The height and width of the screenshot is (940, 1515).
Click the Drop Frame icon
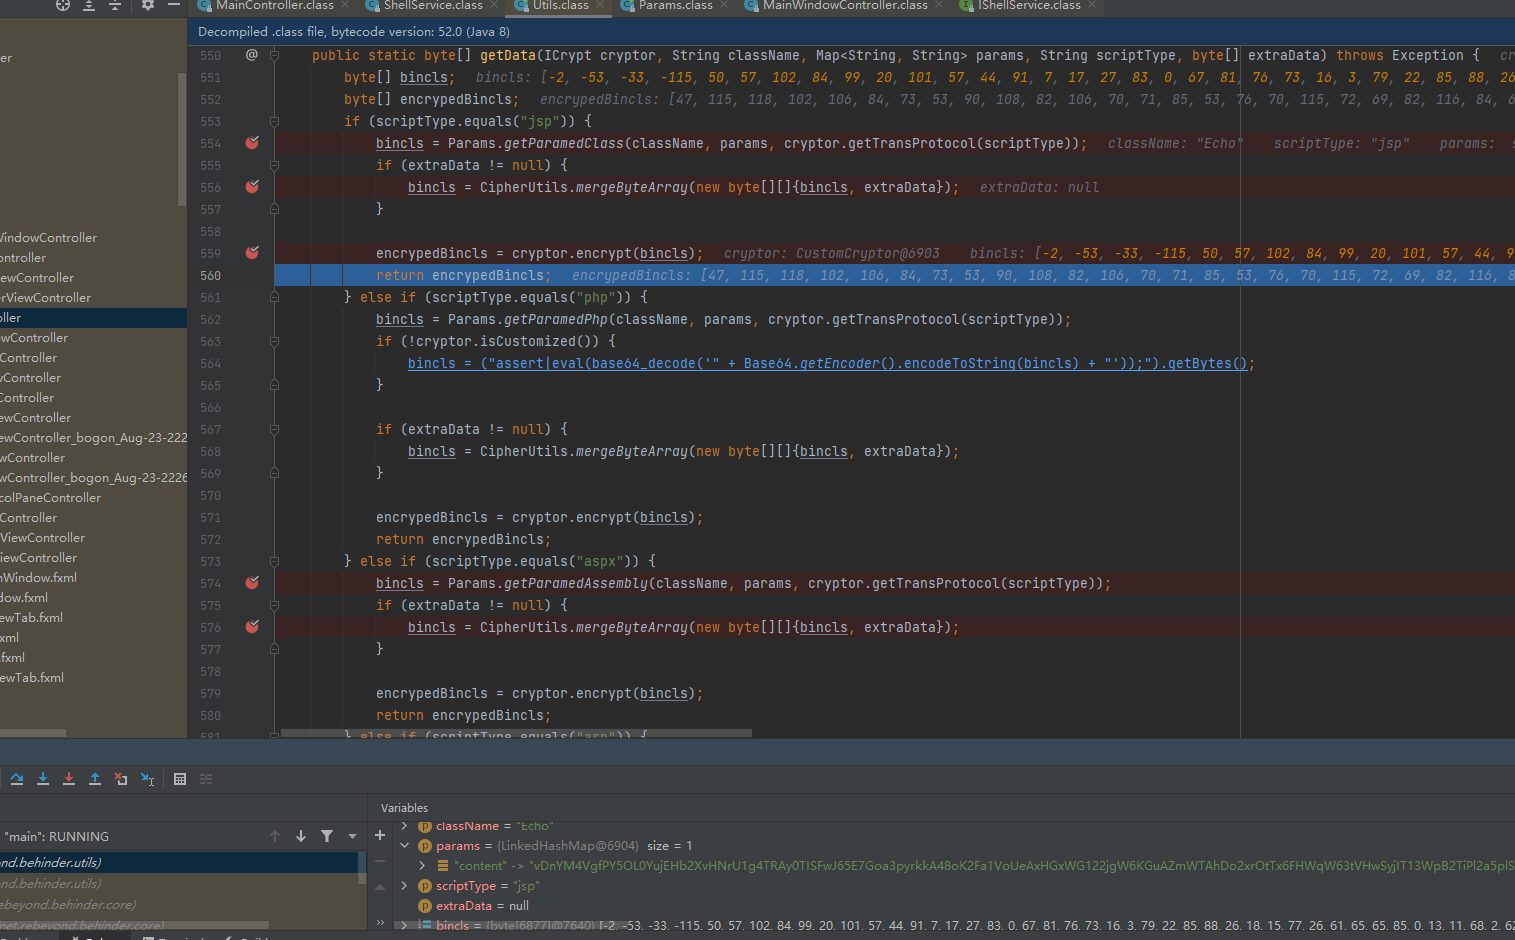pyautogui.click(x=121, y=779)
